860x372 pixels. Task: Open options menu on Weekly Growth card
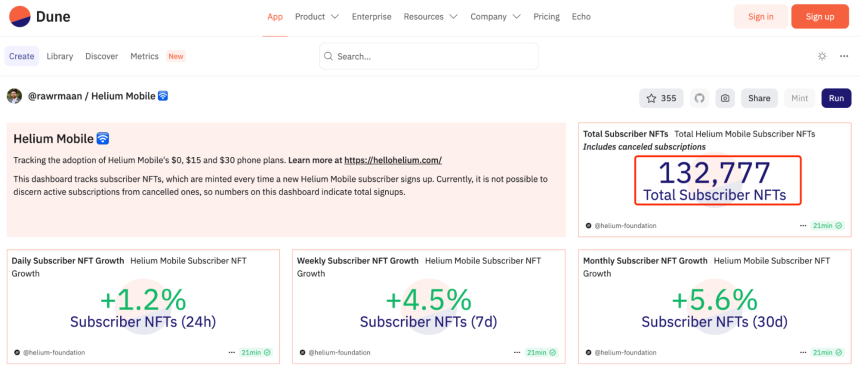pos(517,352)
